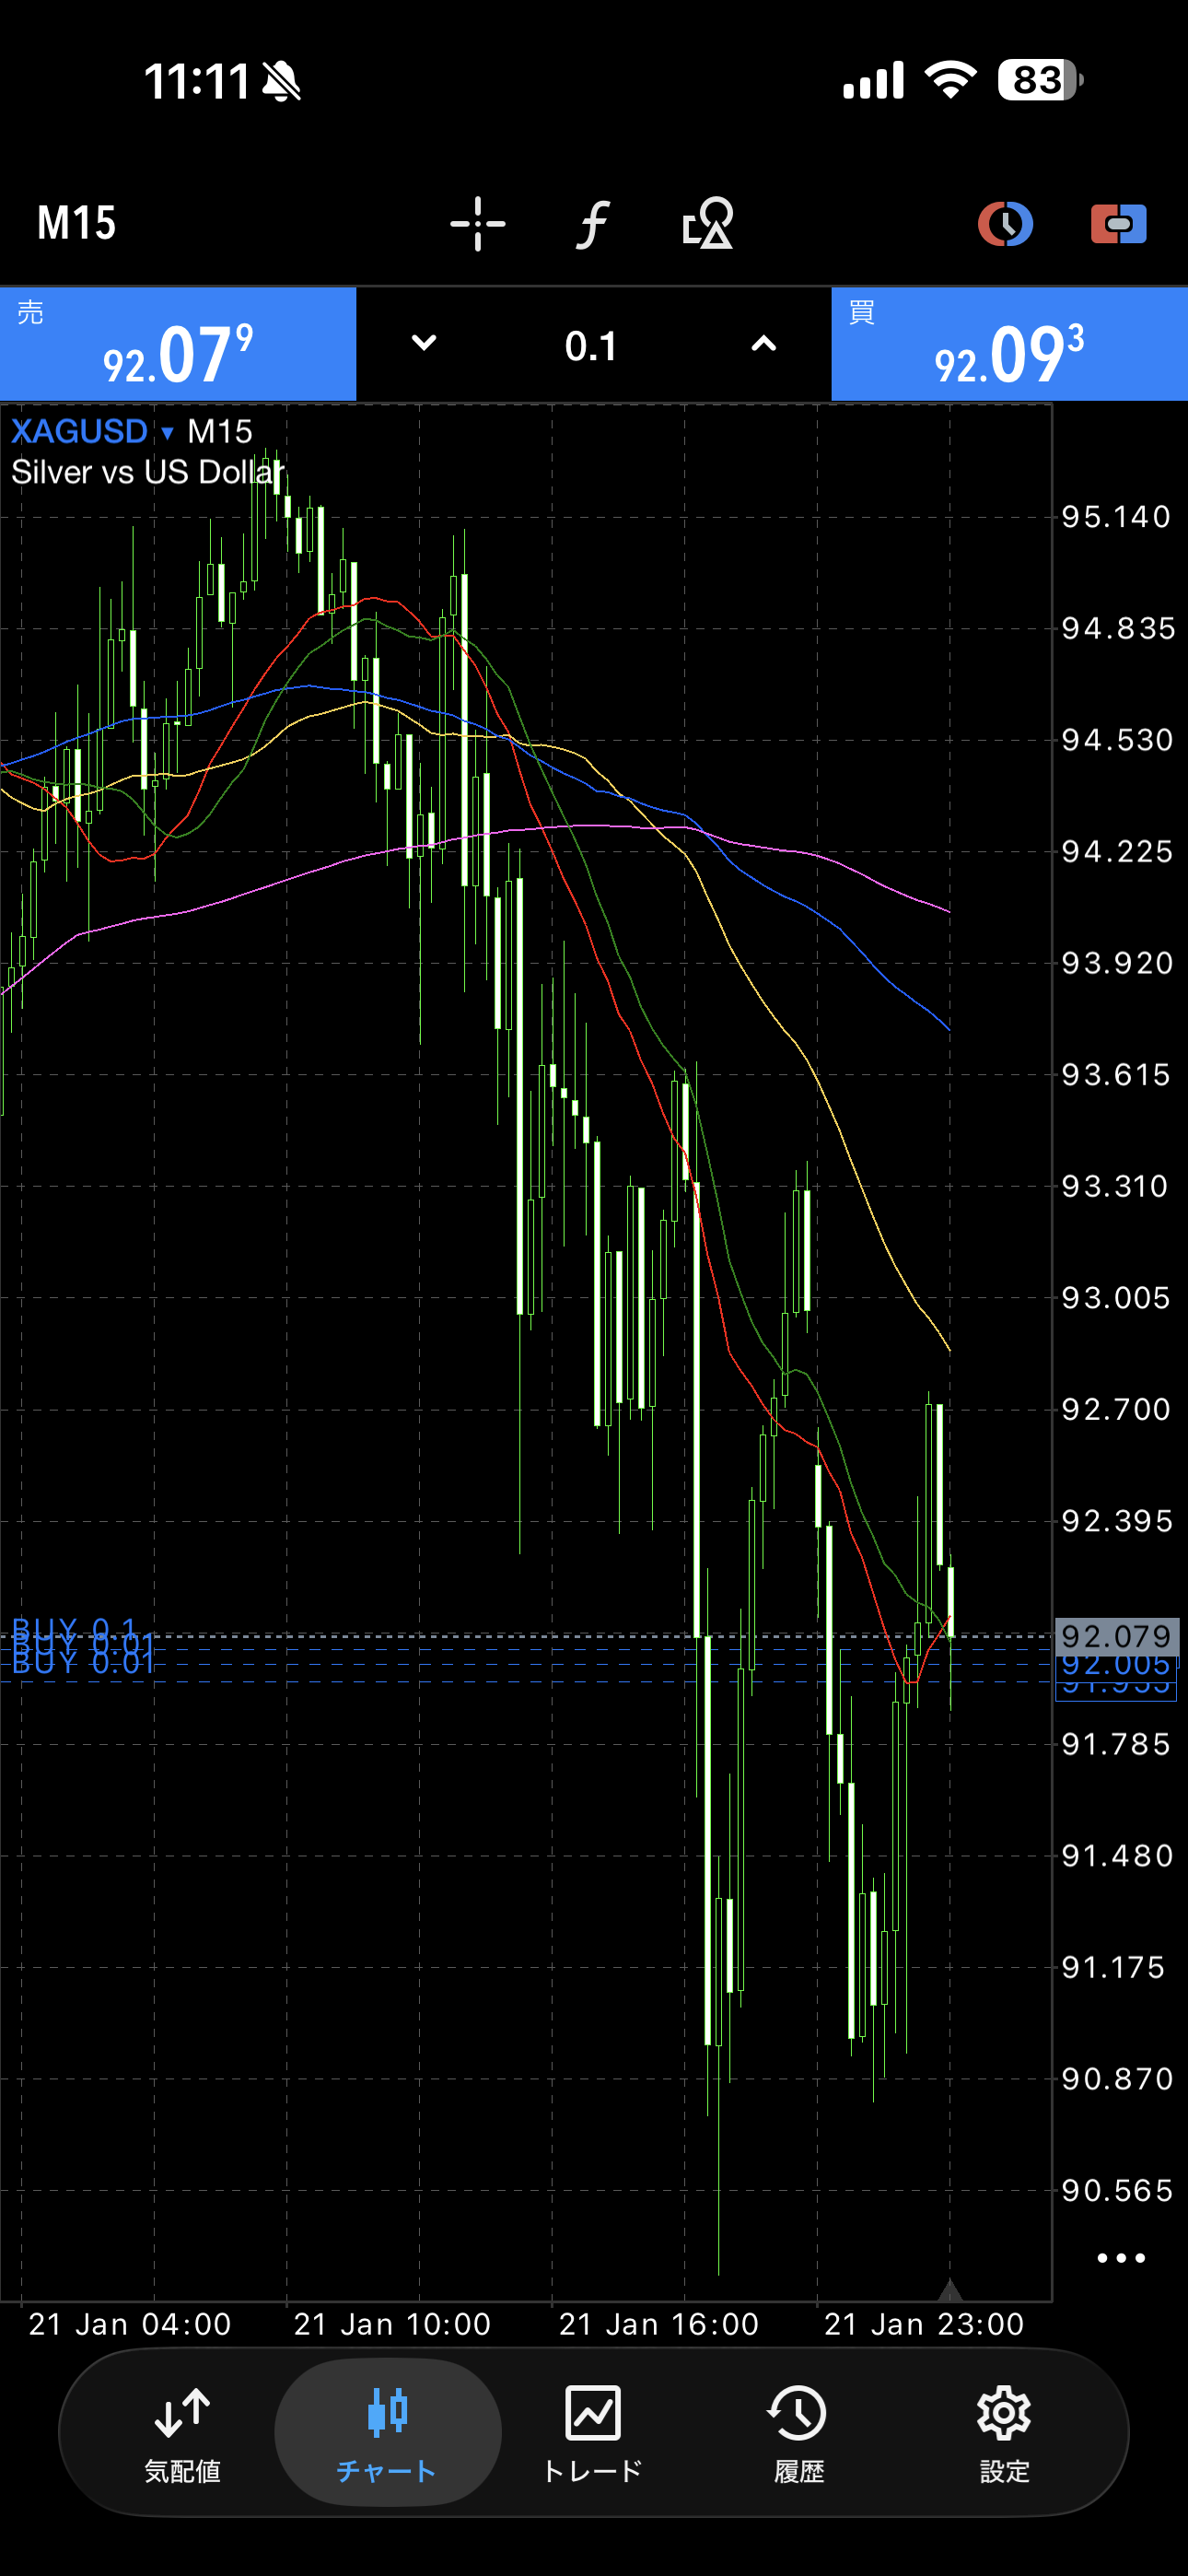Viewport: 1188px width, 2576px height.
Task: Edit the 0.1 lot volume field
Action: (x=592, y=346)
